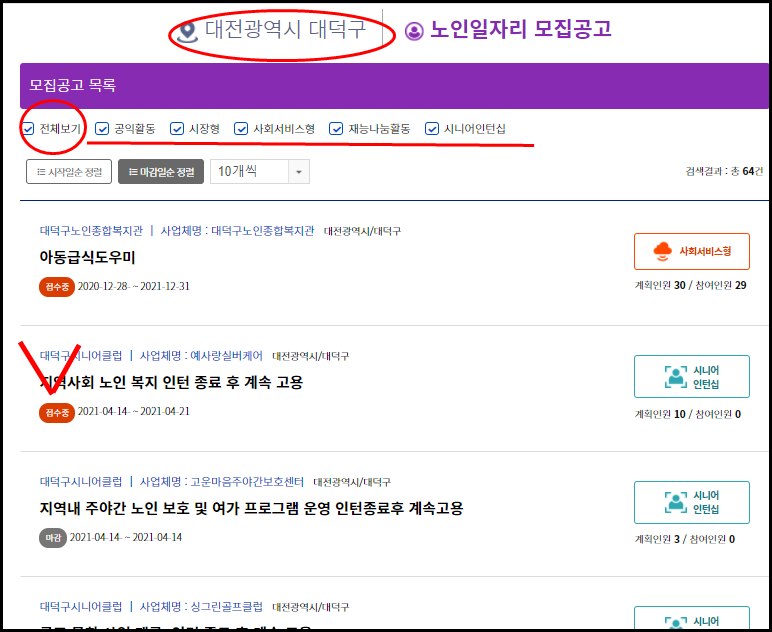This screenshot has width=772, height=632.
Task: Open 지역사회 노인 복지 인턴 종료 후 계속 고용 posting
Action: pyautogui.click(x=171, y=382)
